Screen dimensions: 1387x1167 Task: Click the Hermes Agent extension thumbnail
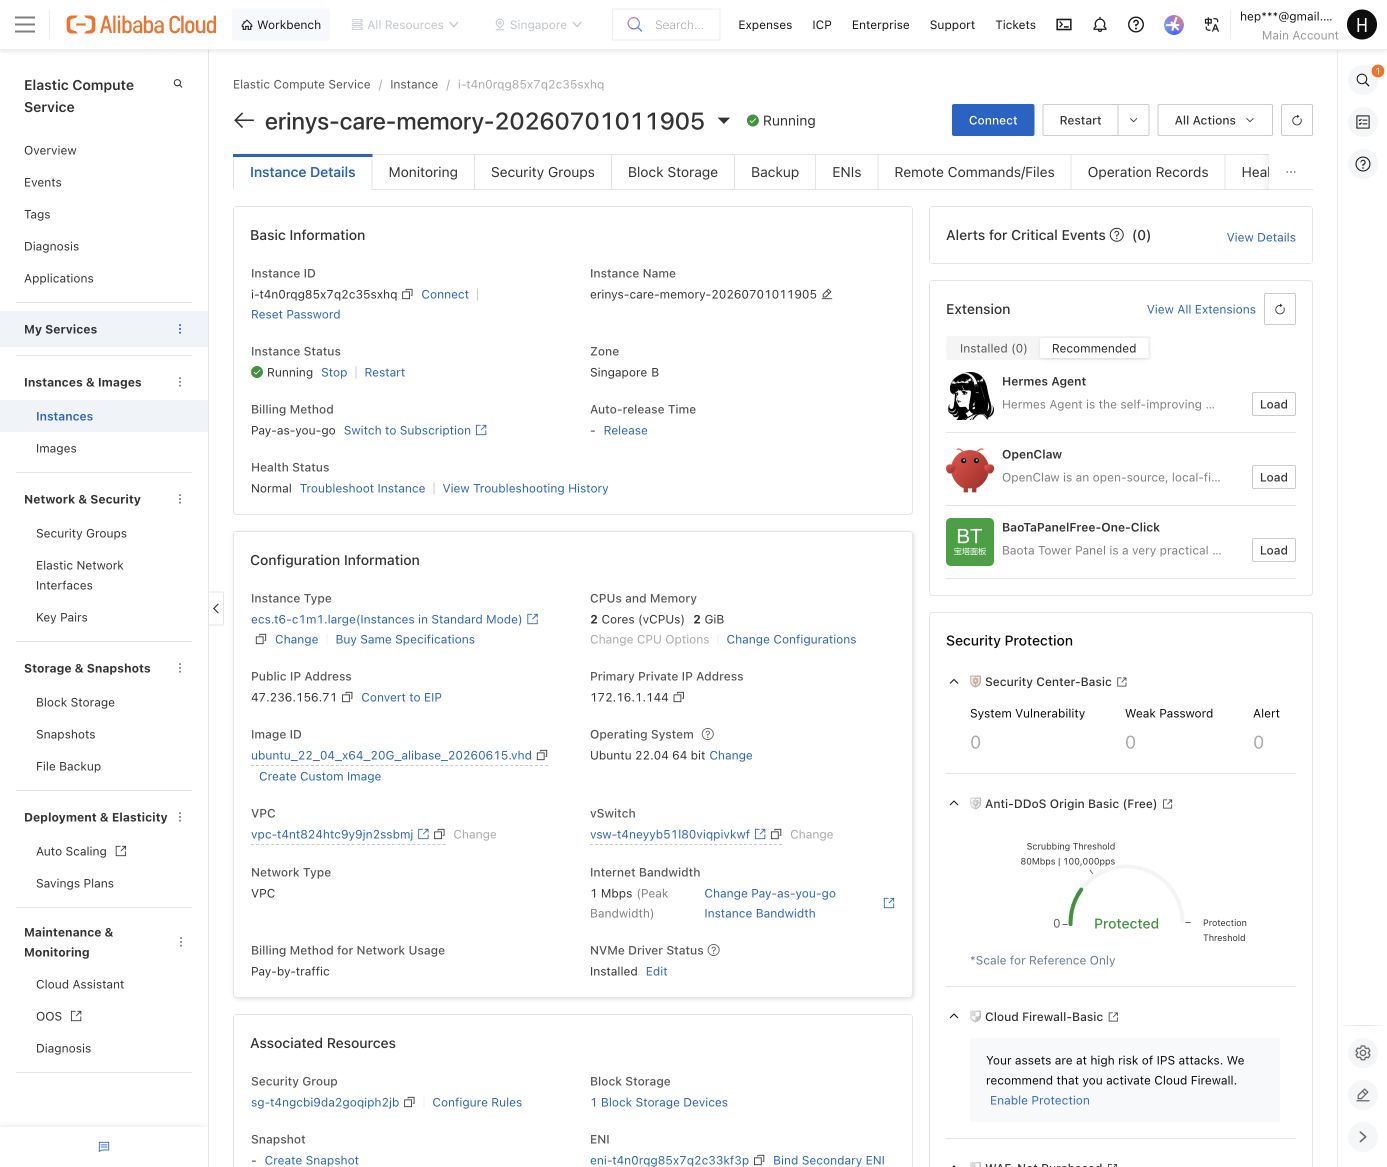tap(970, 395)
